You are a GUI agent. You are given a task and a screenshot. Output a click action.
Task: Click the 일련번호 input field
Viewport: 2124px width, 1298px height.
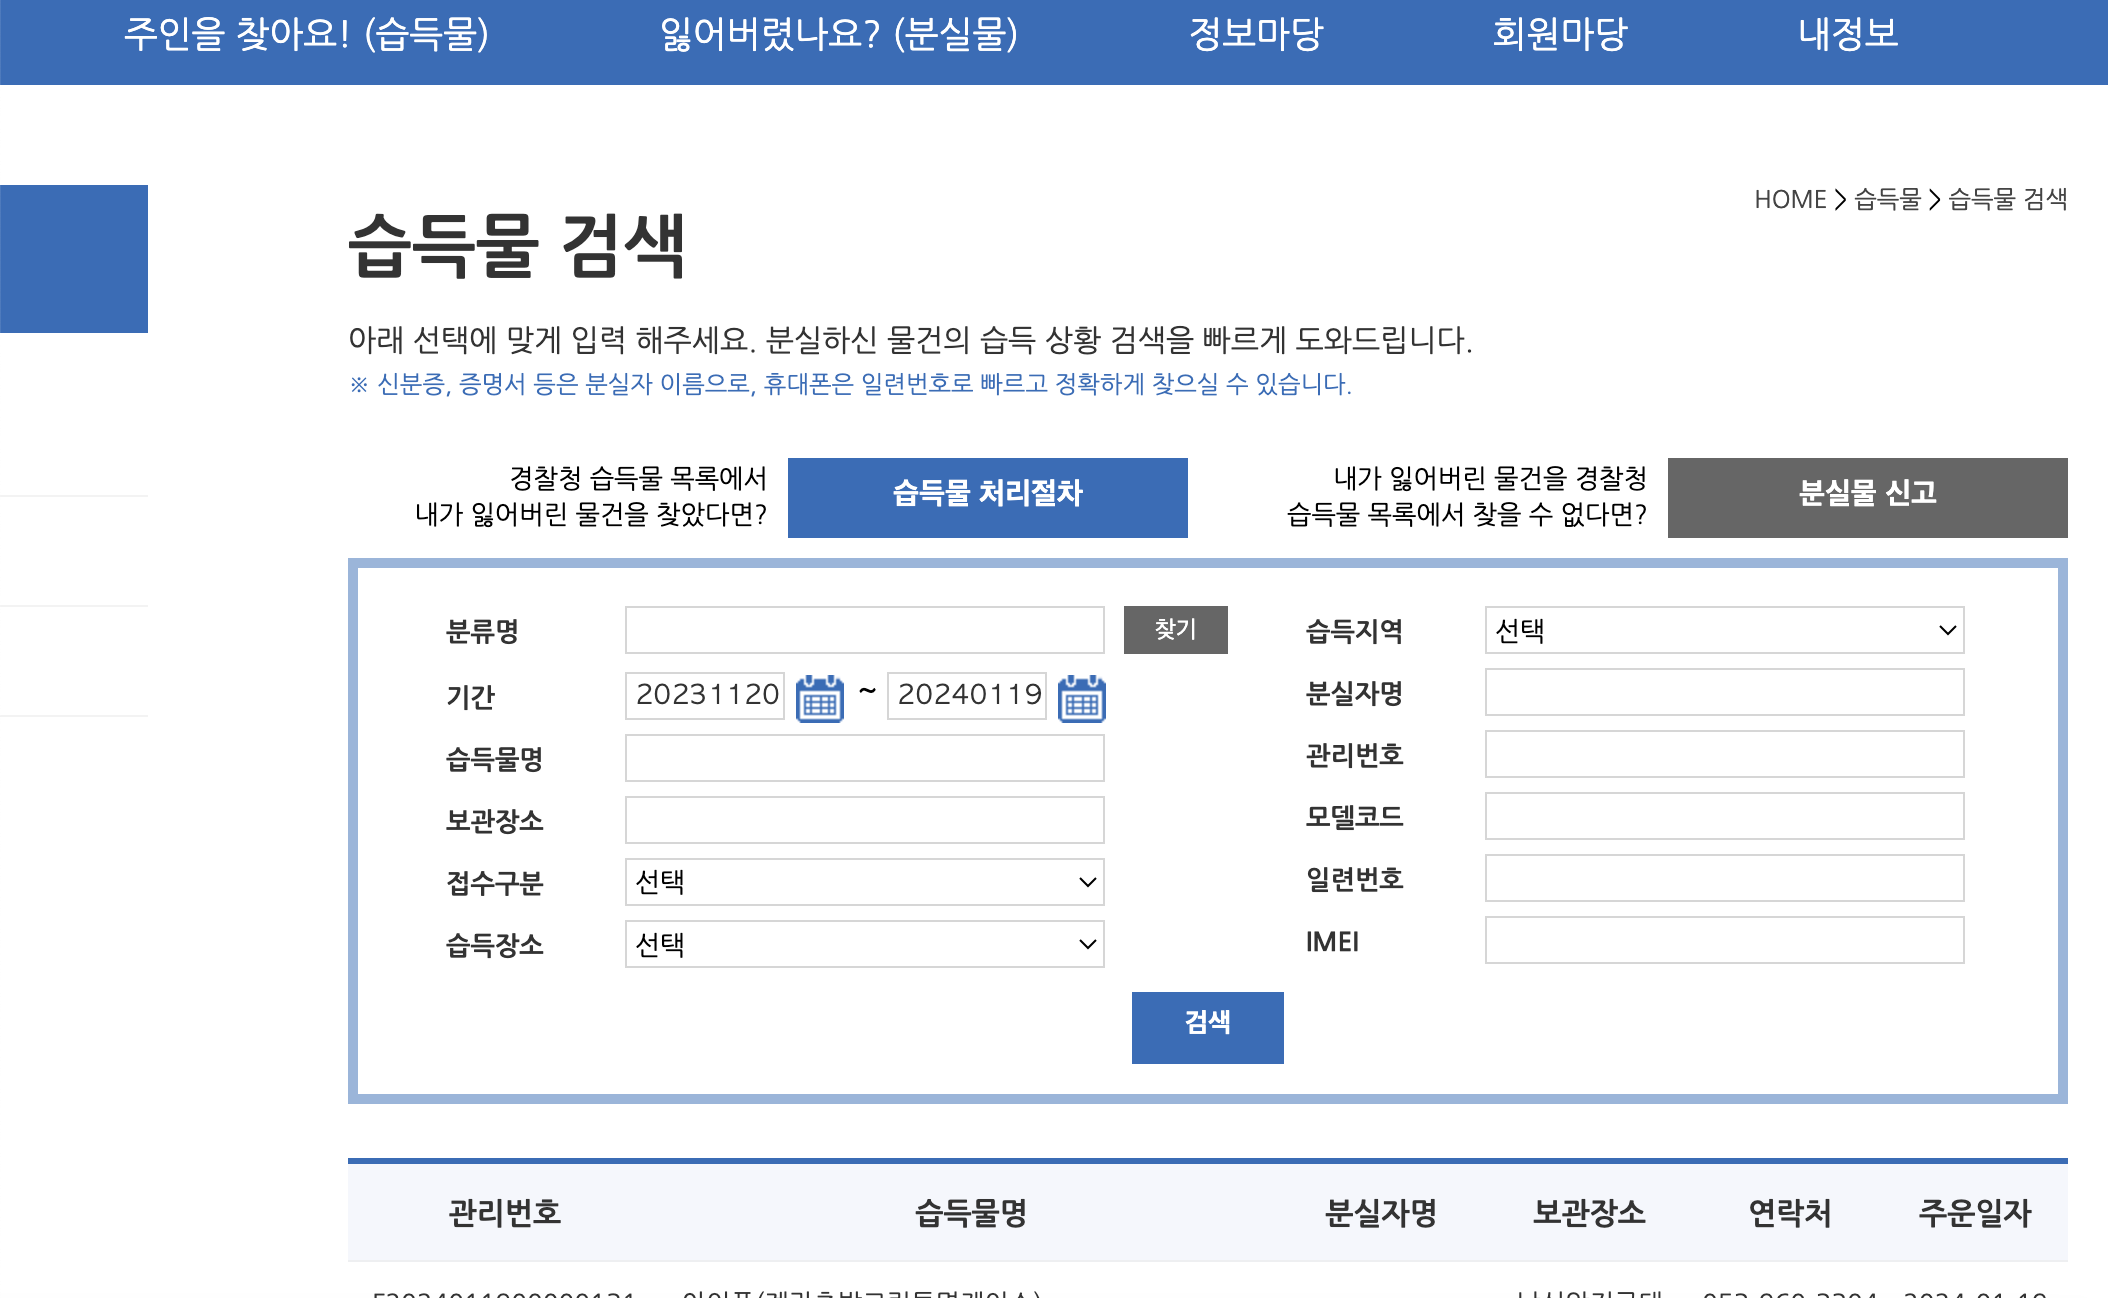coord(1723,878)
